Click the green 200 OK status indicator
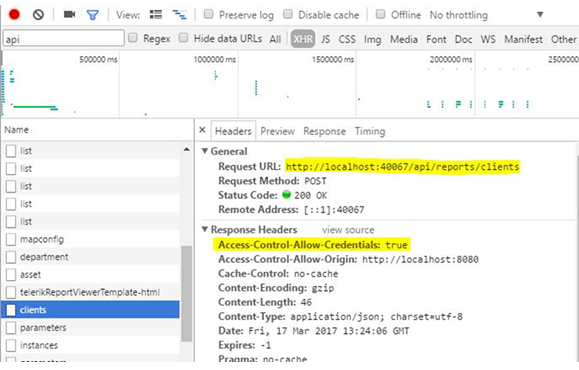Screen dimensions: 579x370 click(x=287, y=195)
